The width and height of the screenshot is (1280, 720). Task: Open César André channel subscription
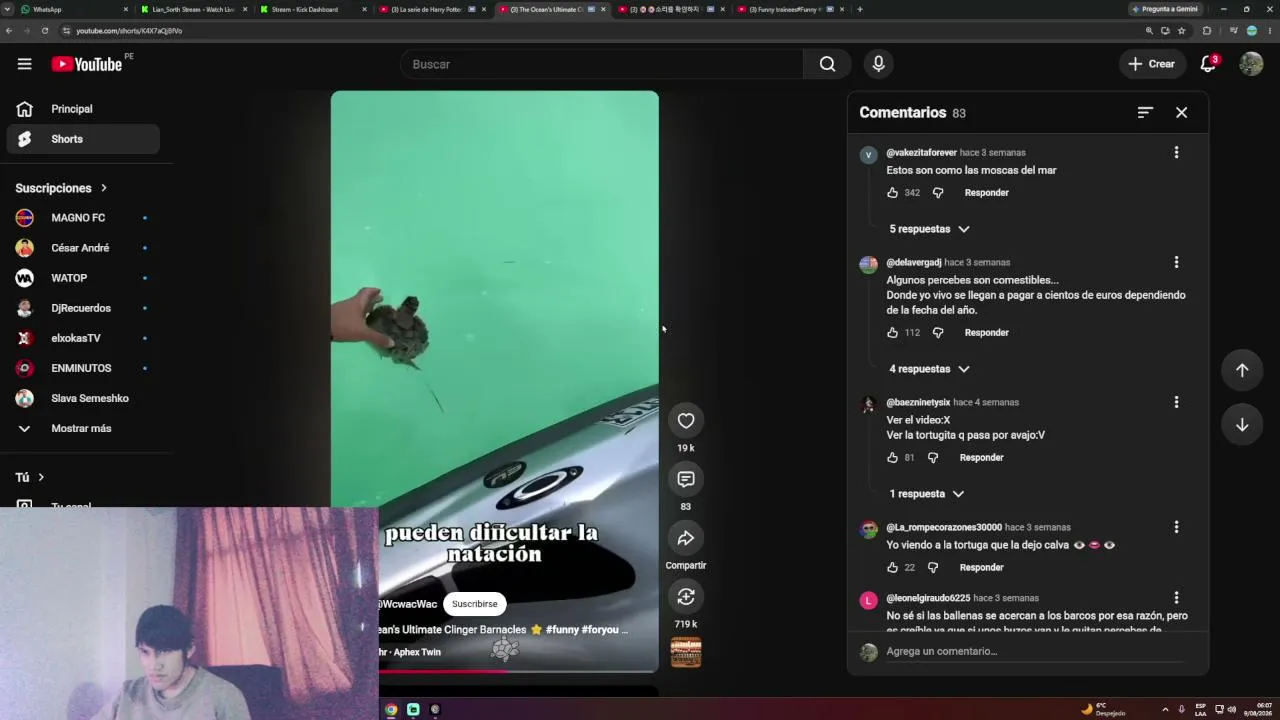[x=82, y=248]
